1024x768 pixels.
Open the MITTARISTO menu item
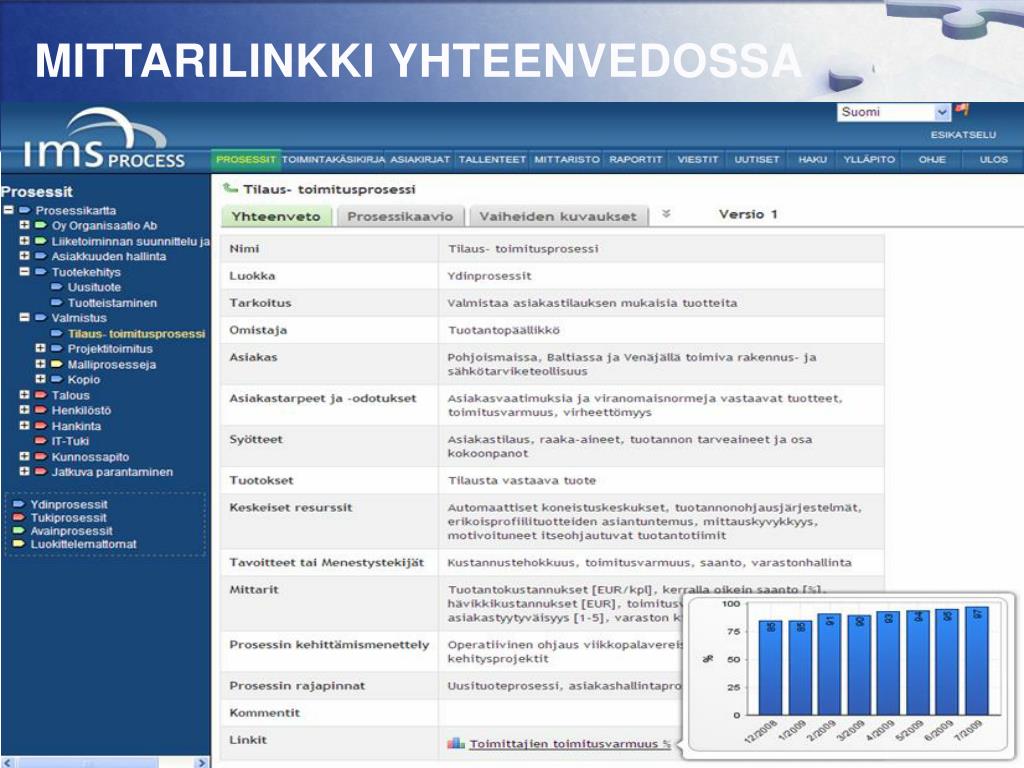pos(566,159)
